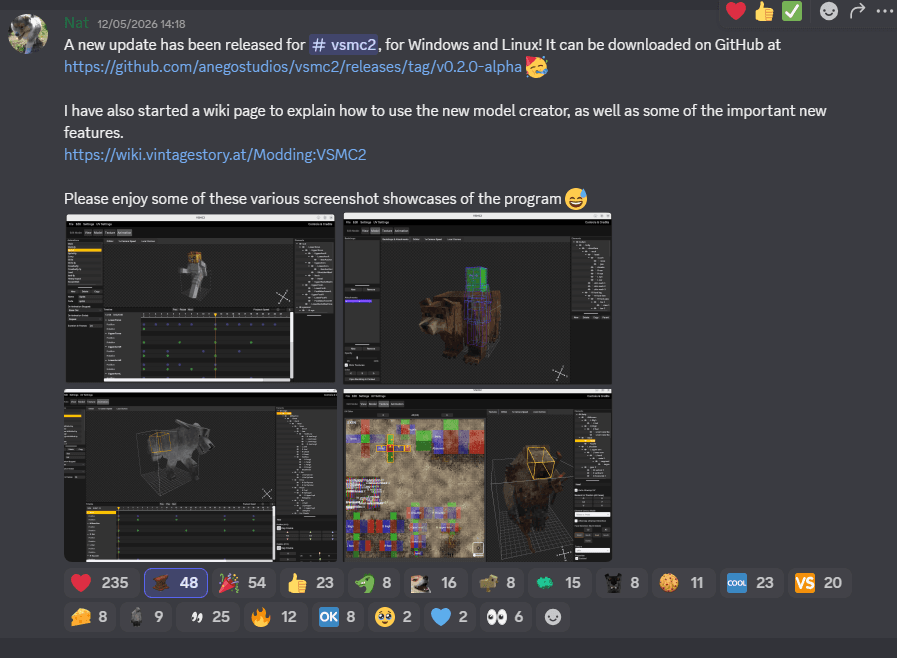
Task: Toggle the anvil reaction with 48
Action: (176, 583)
